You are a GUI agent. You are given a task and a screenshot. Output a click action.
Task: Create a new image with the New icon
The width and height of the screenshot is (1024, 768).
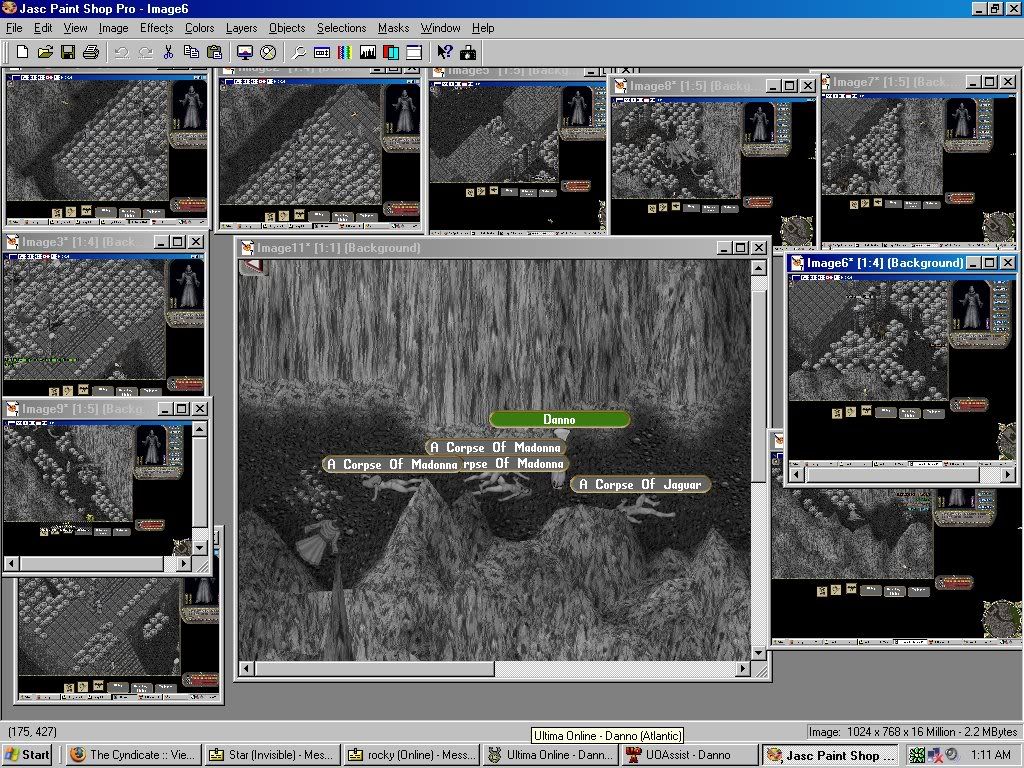(x=22, y=52)
